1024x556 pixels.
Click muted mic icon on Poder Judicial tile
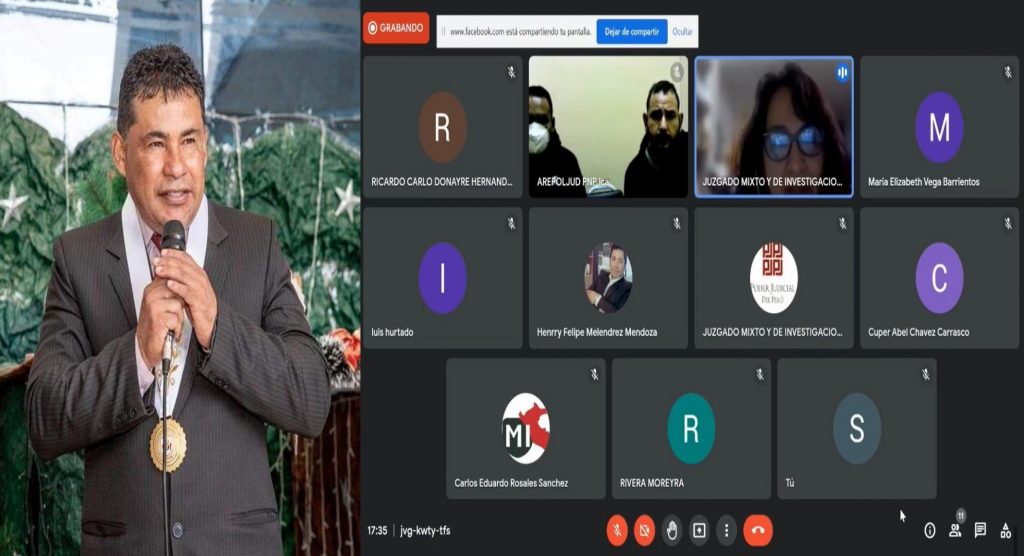(842, 224)
